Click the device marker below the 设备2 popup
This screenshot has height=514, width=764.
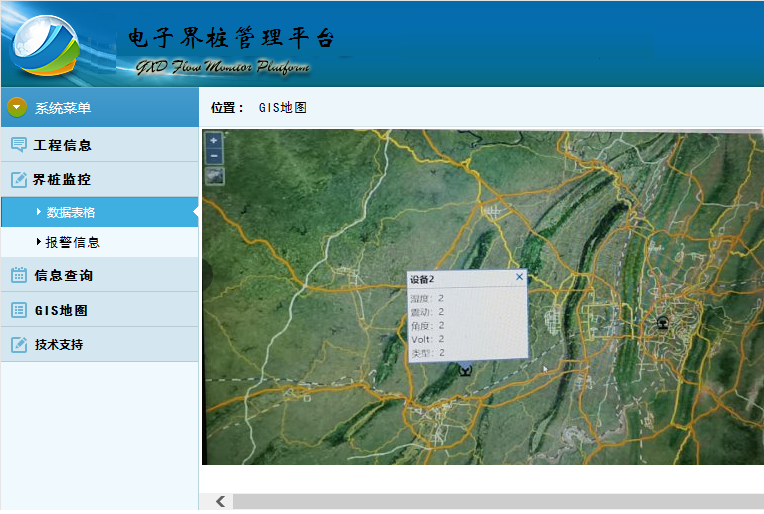tap(463, 369)
